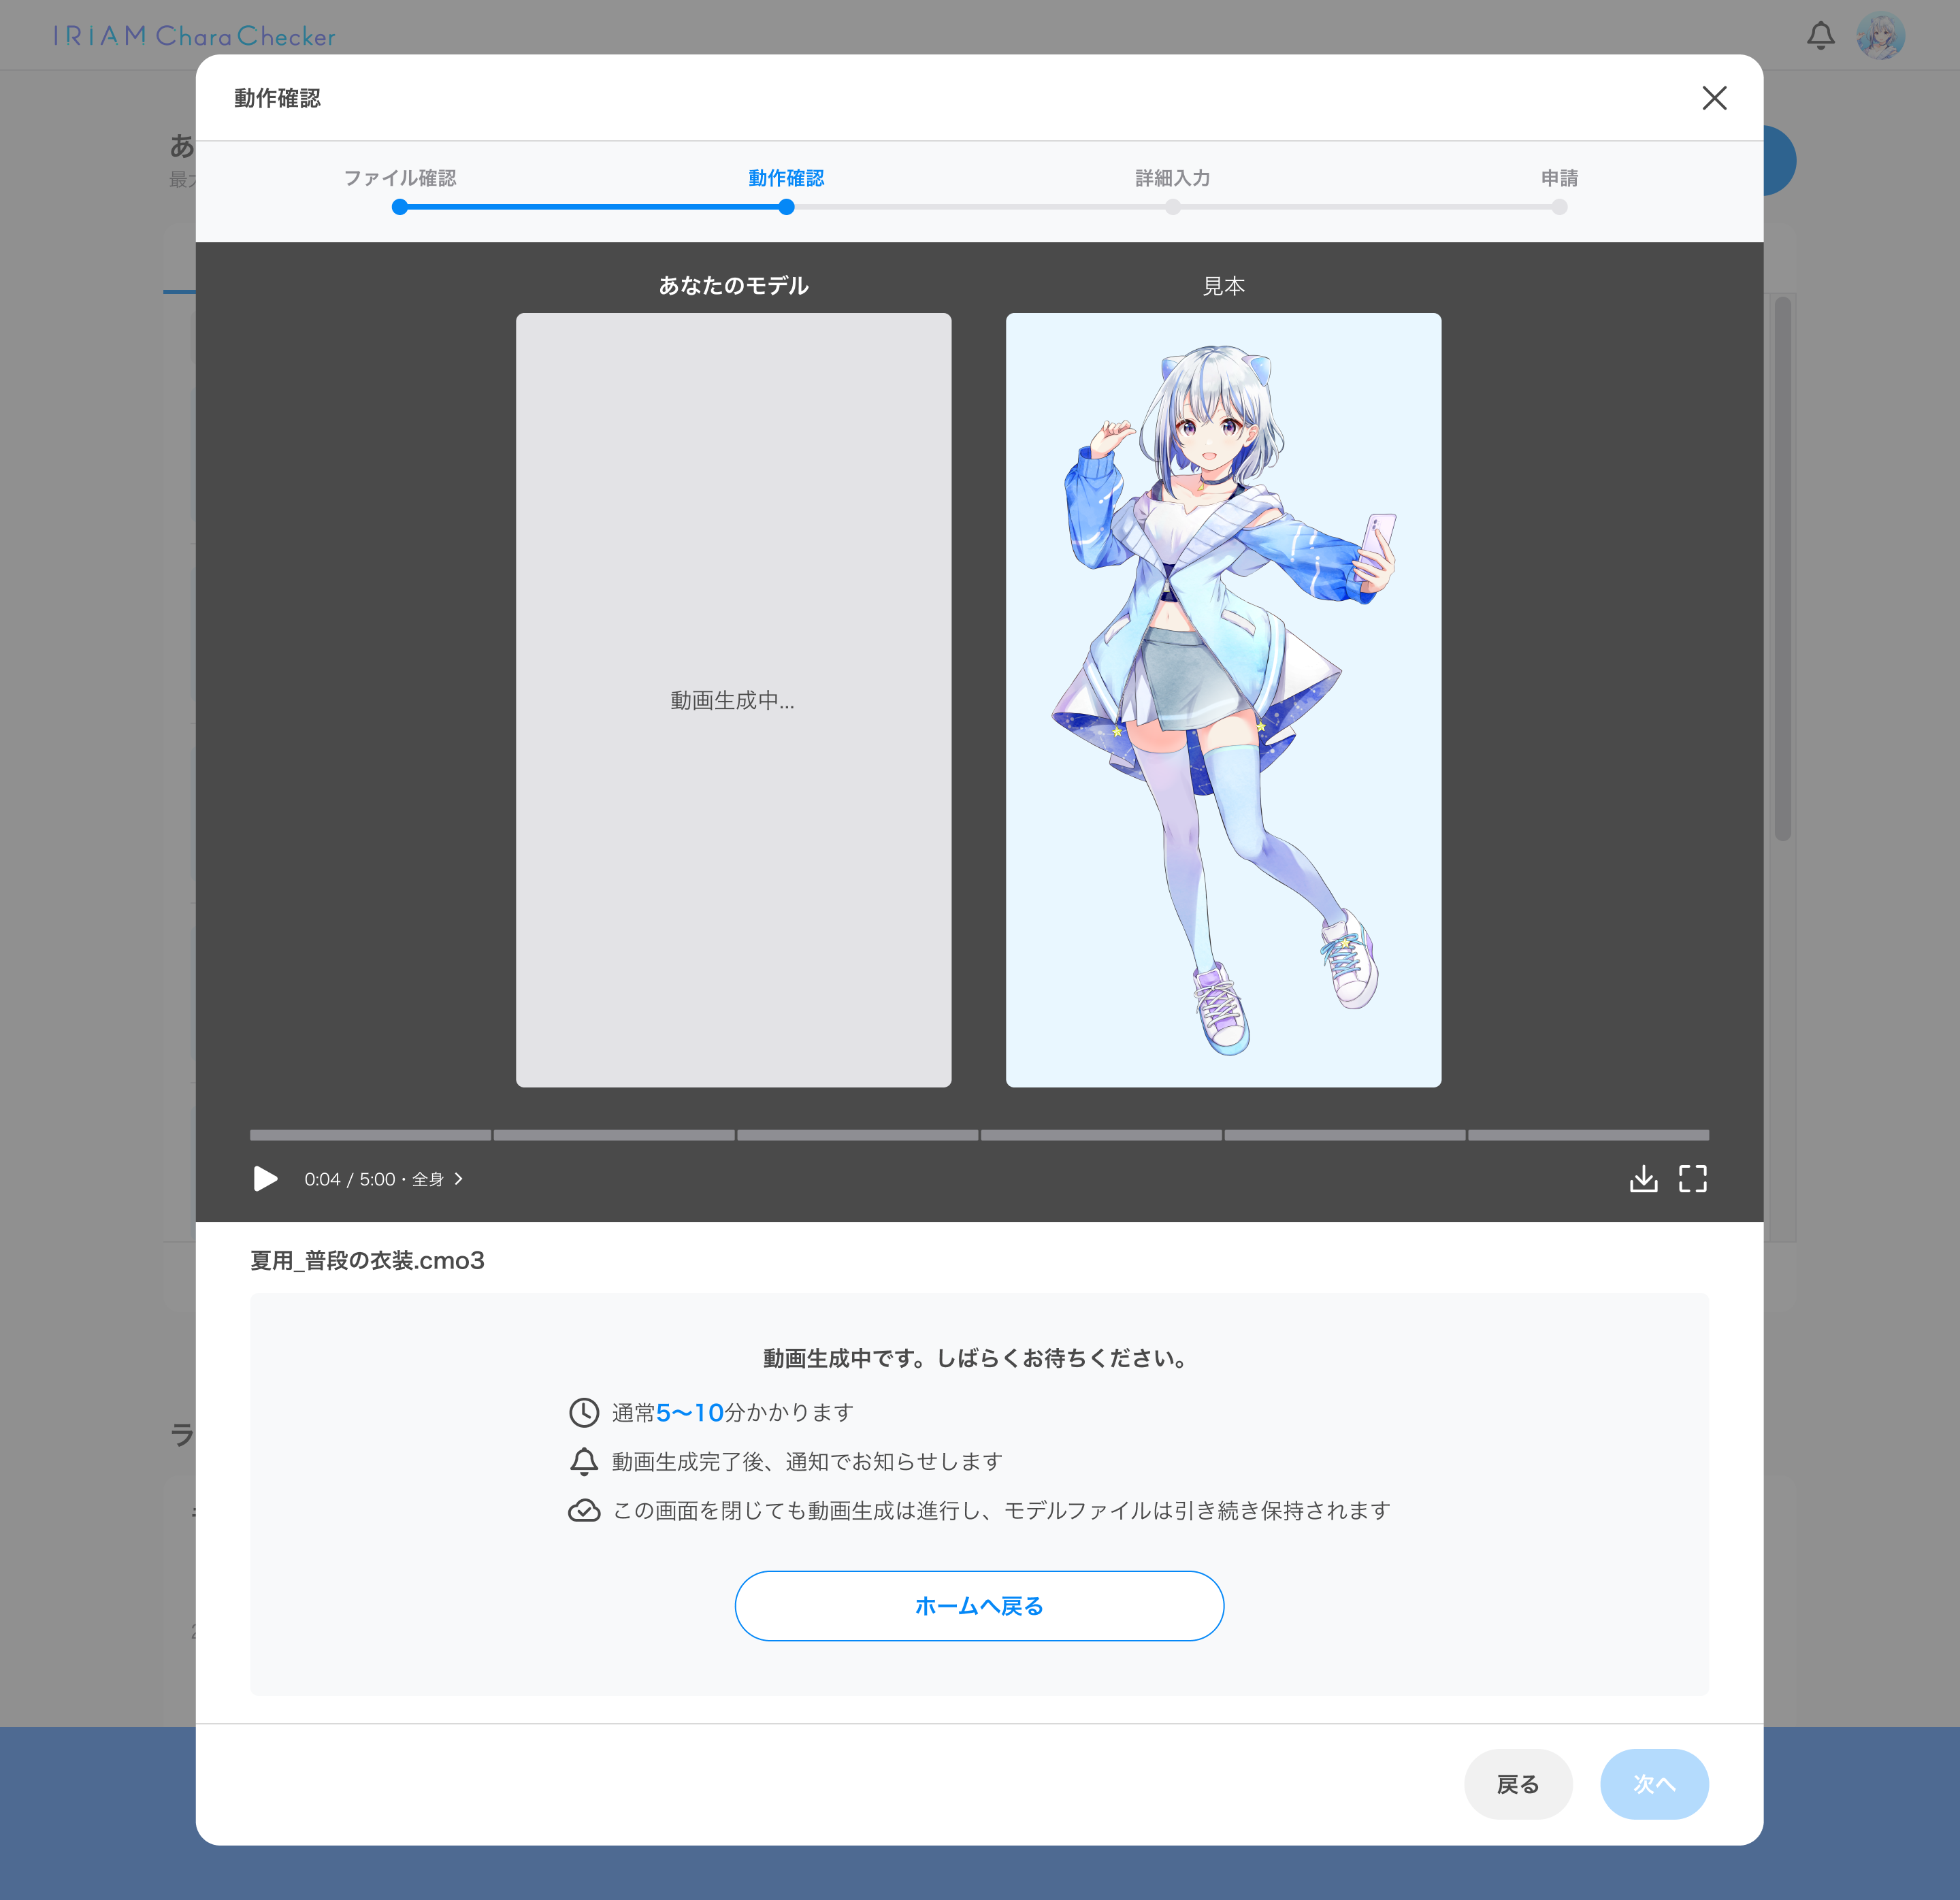The height and width of the screenshot is (1900, 1960).
Task: Open the user avatar profile menu
Action: point(1880,36)
